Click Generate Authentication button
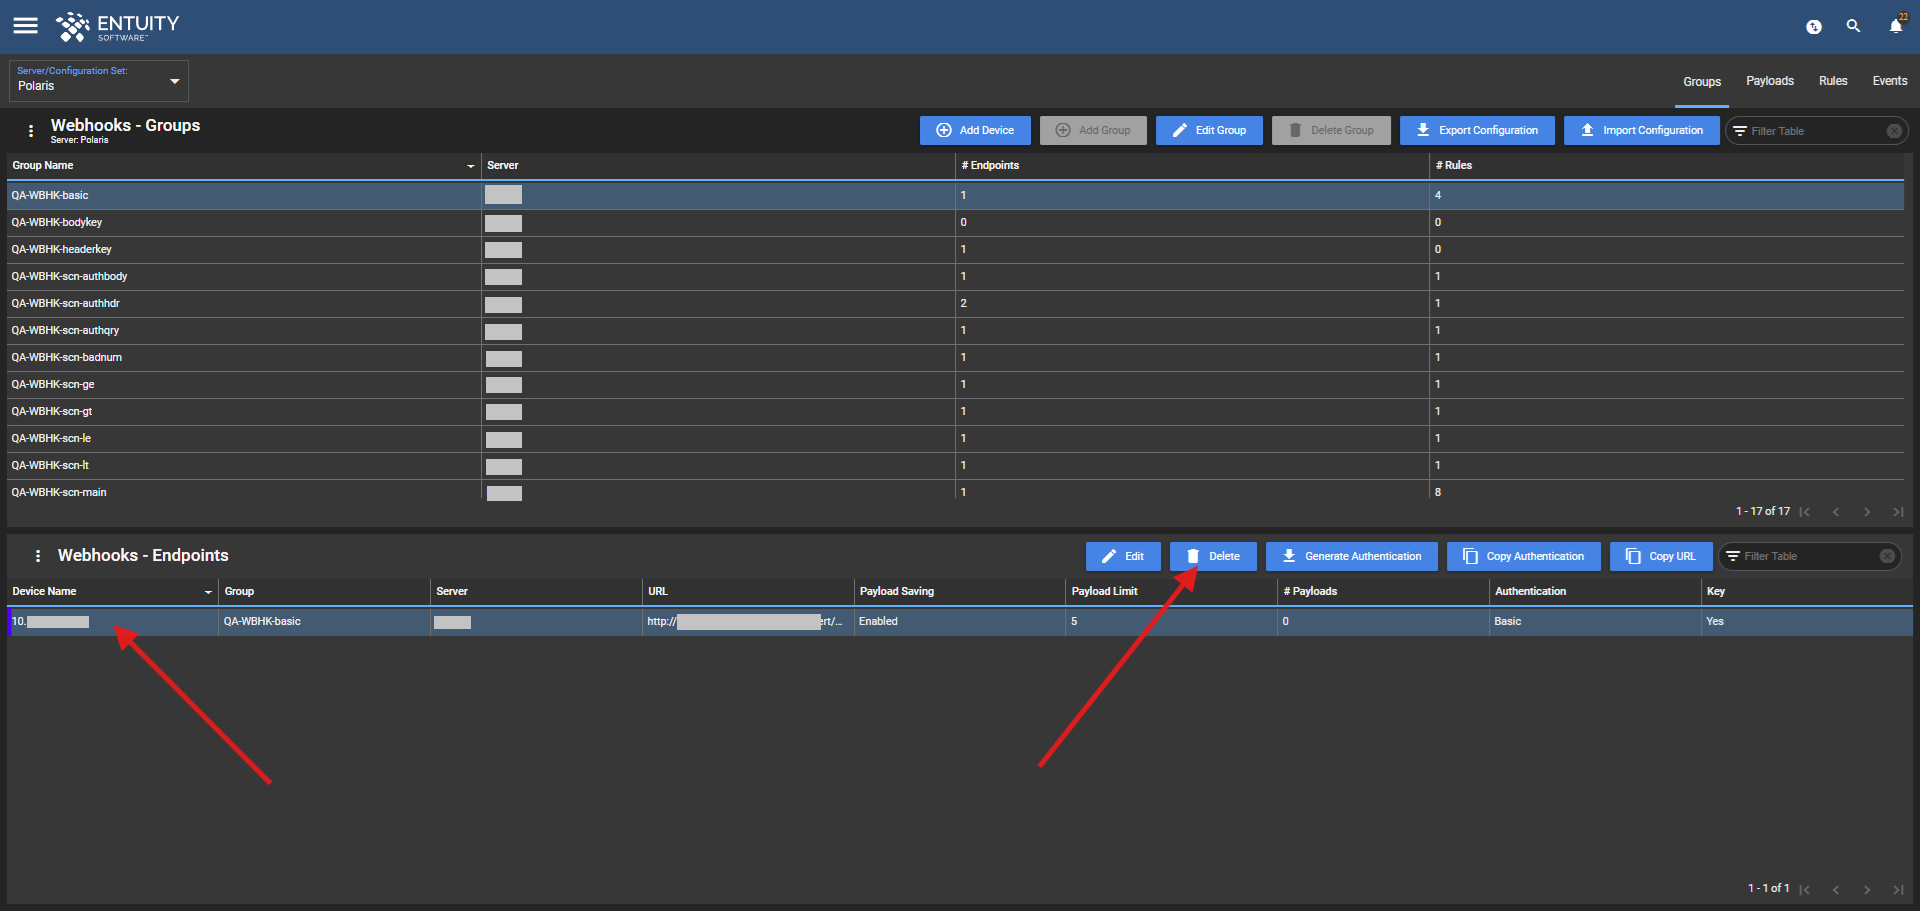Image resolution: width=1920 pixels, height=911 pixels. (1351, 557)
